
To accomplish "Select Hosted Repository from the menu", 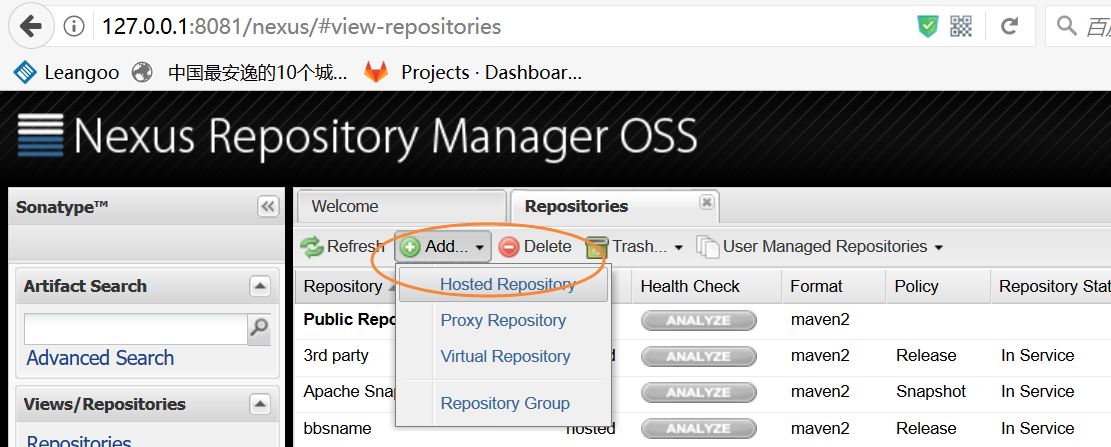I will tap(507, 285).
